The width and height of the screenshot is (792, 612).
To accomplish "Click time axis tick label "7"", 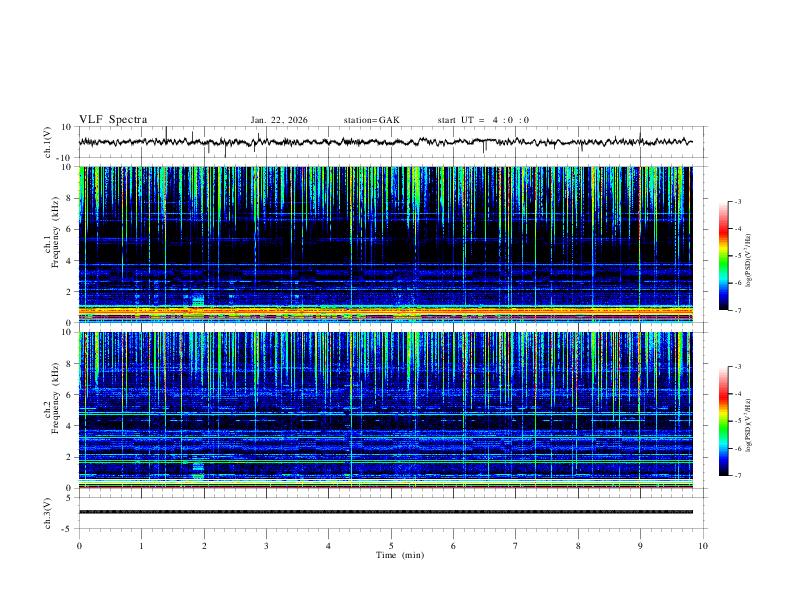I will (516, 546).
